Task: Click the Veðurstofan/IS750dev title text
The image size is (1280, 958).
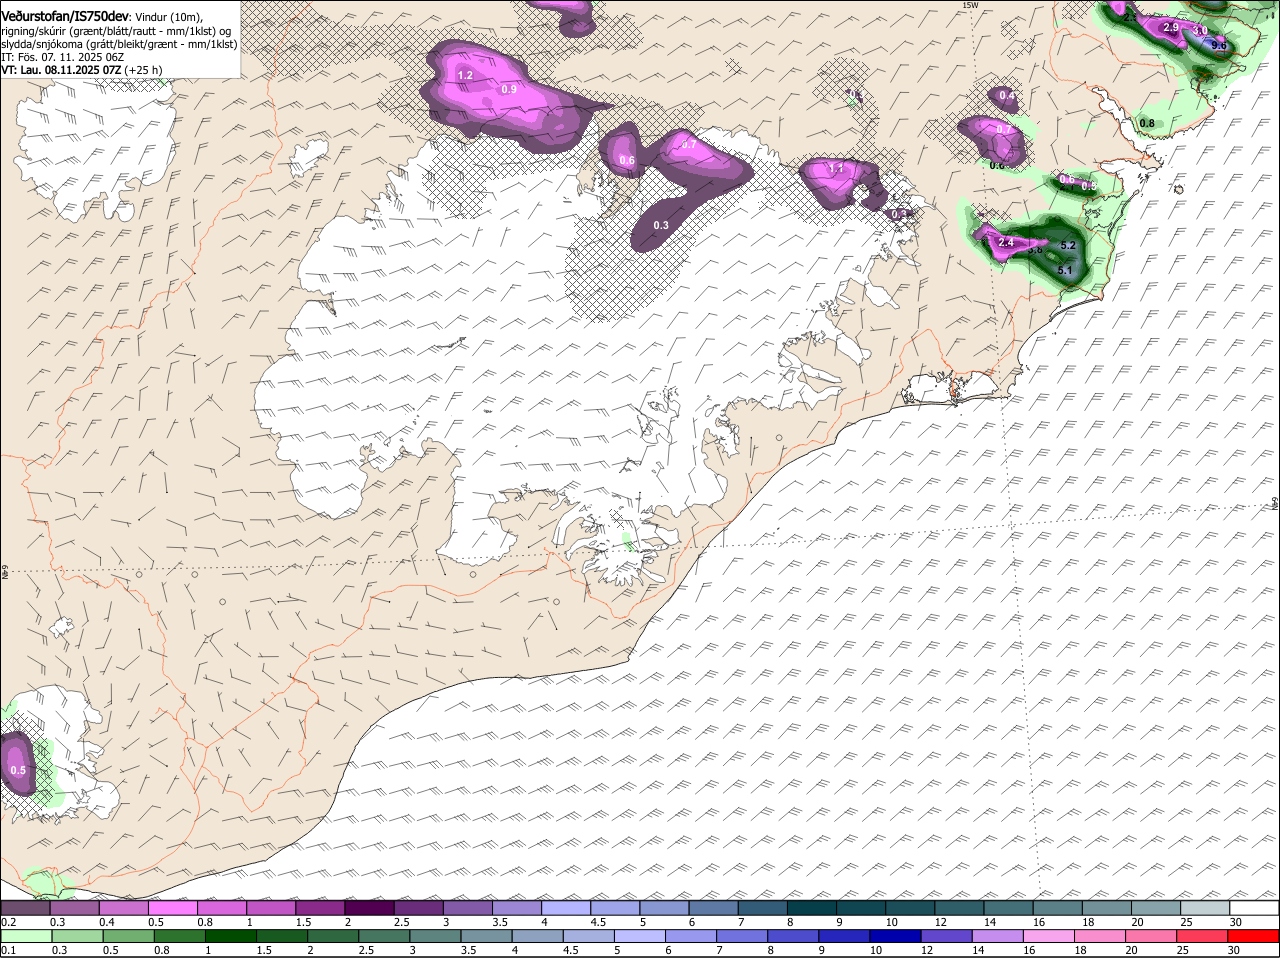Action: (x=65, y=17)
